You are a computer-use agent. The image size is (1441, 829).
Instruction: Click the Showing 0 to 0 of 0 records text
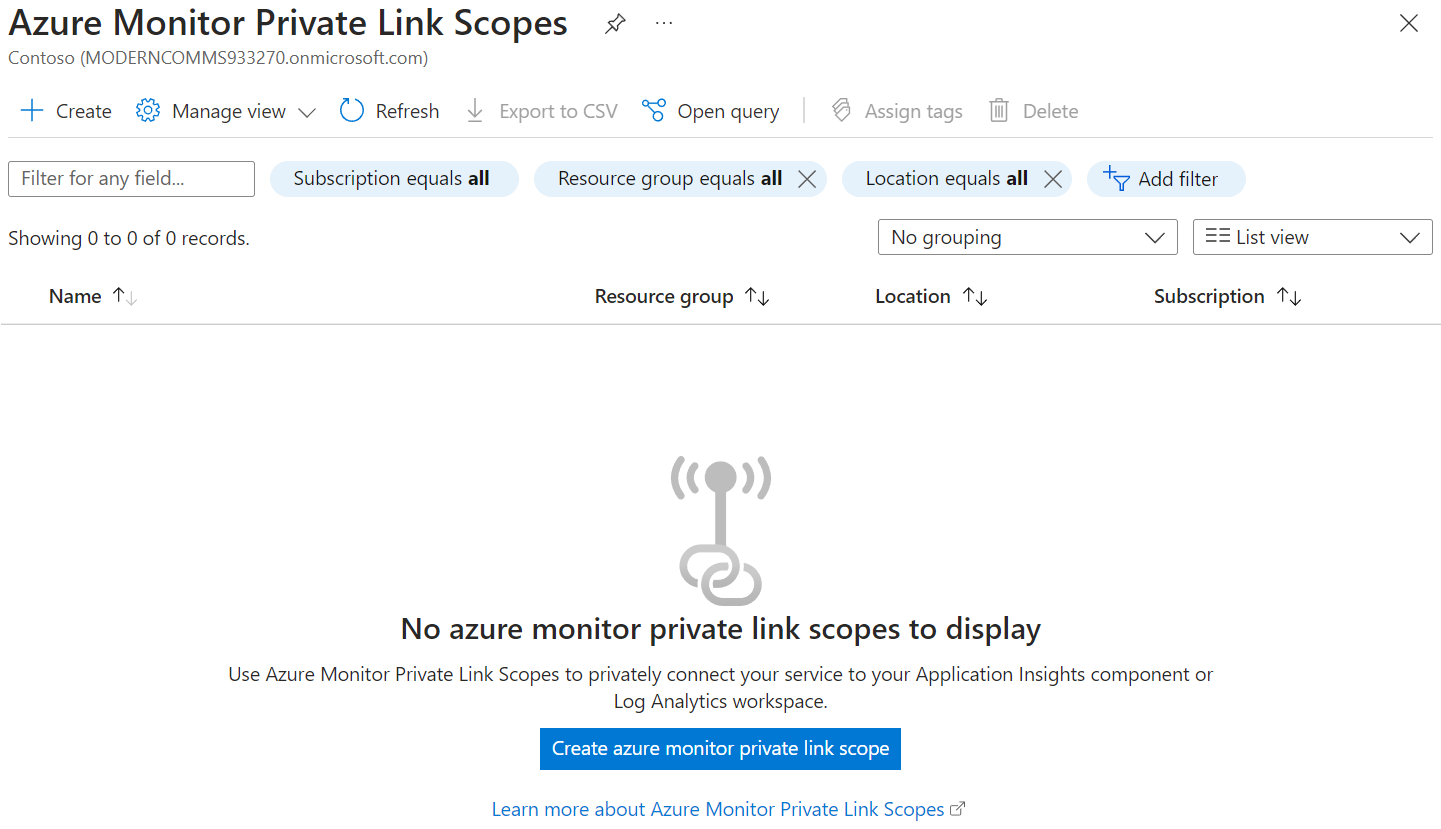[129, 238]
